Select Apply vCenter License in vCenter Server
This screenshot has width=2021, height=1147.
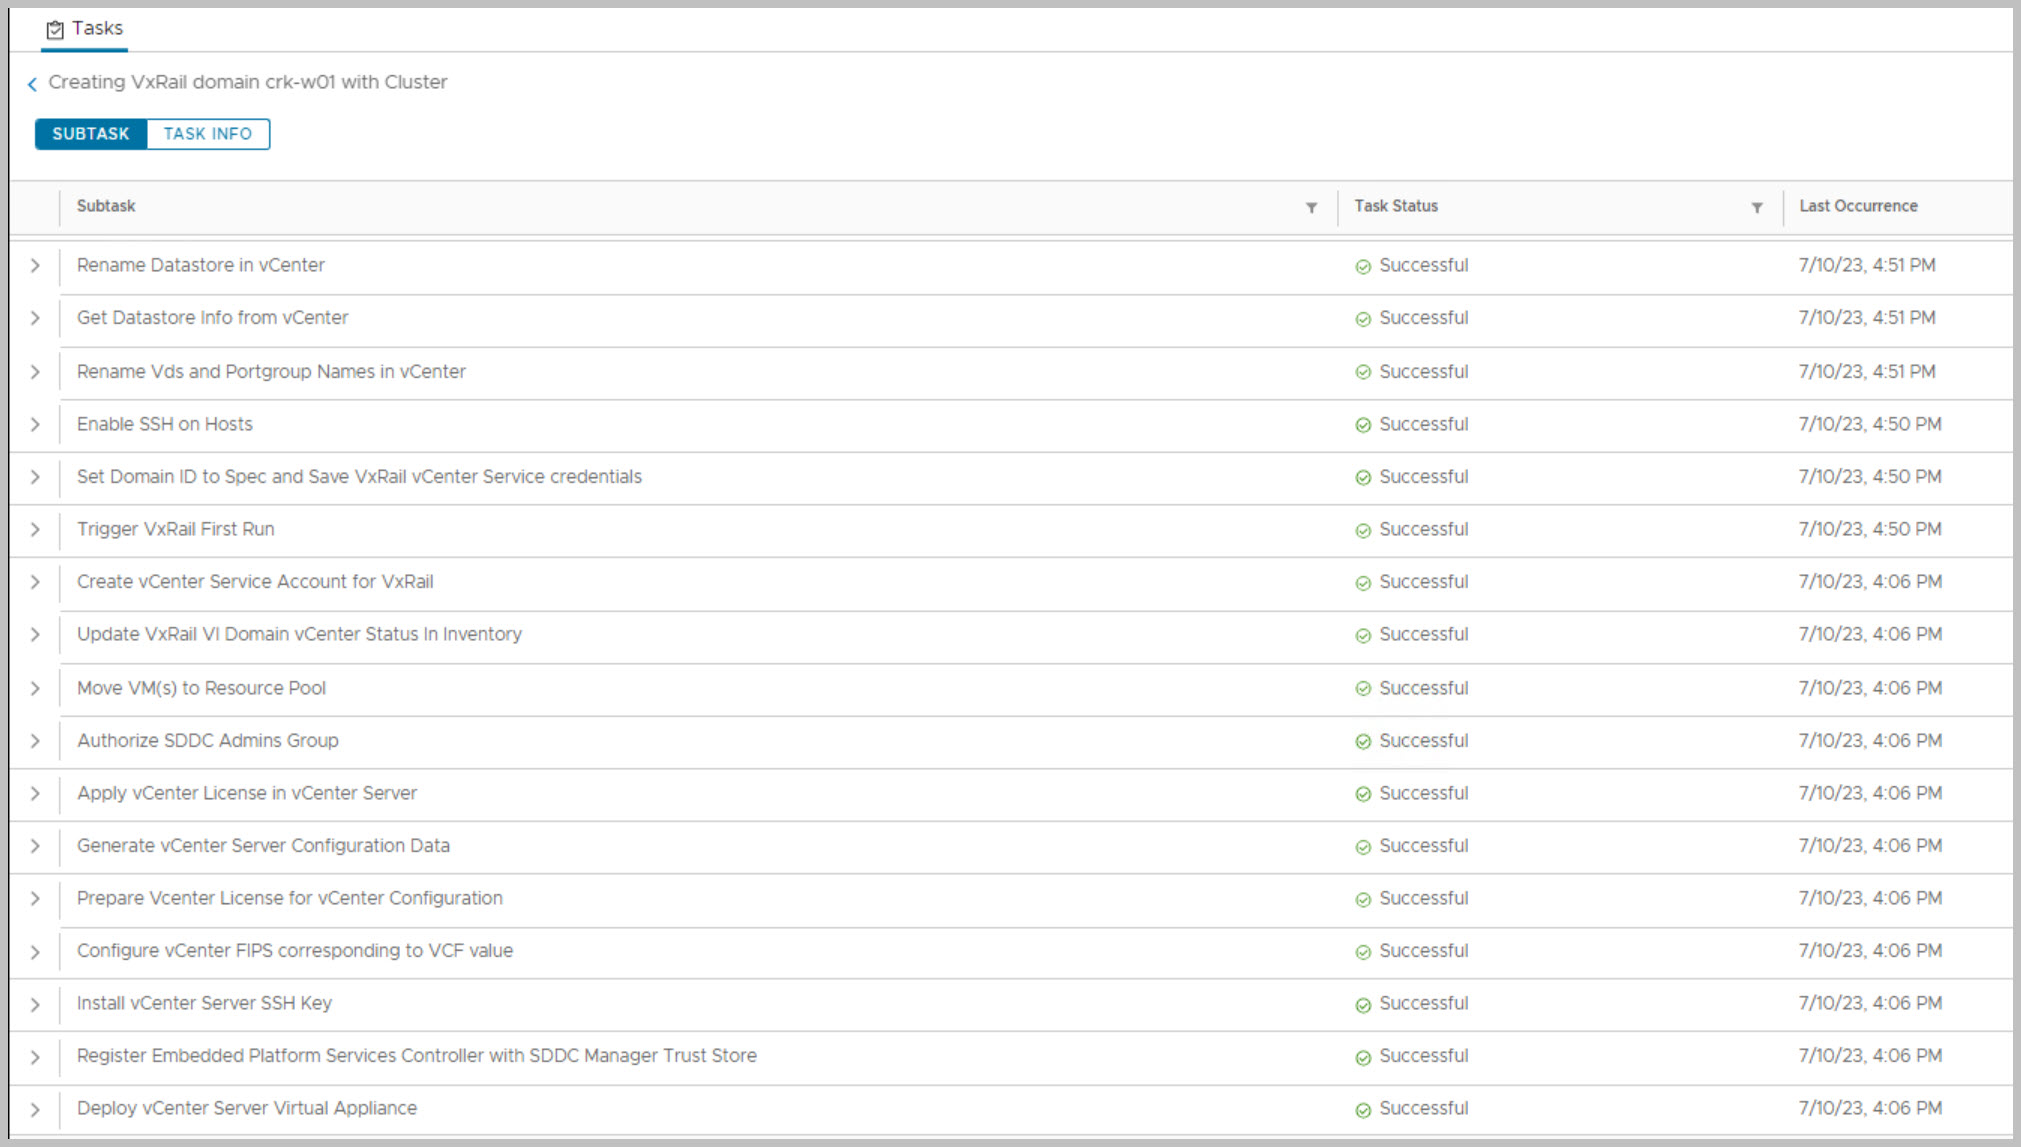point(247,794)
